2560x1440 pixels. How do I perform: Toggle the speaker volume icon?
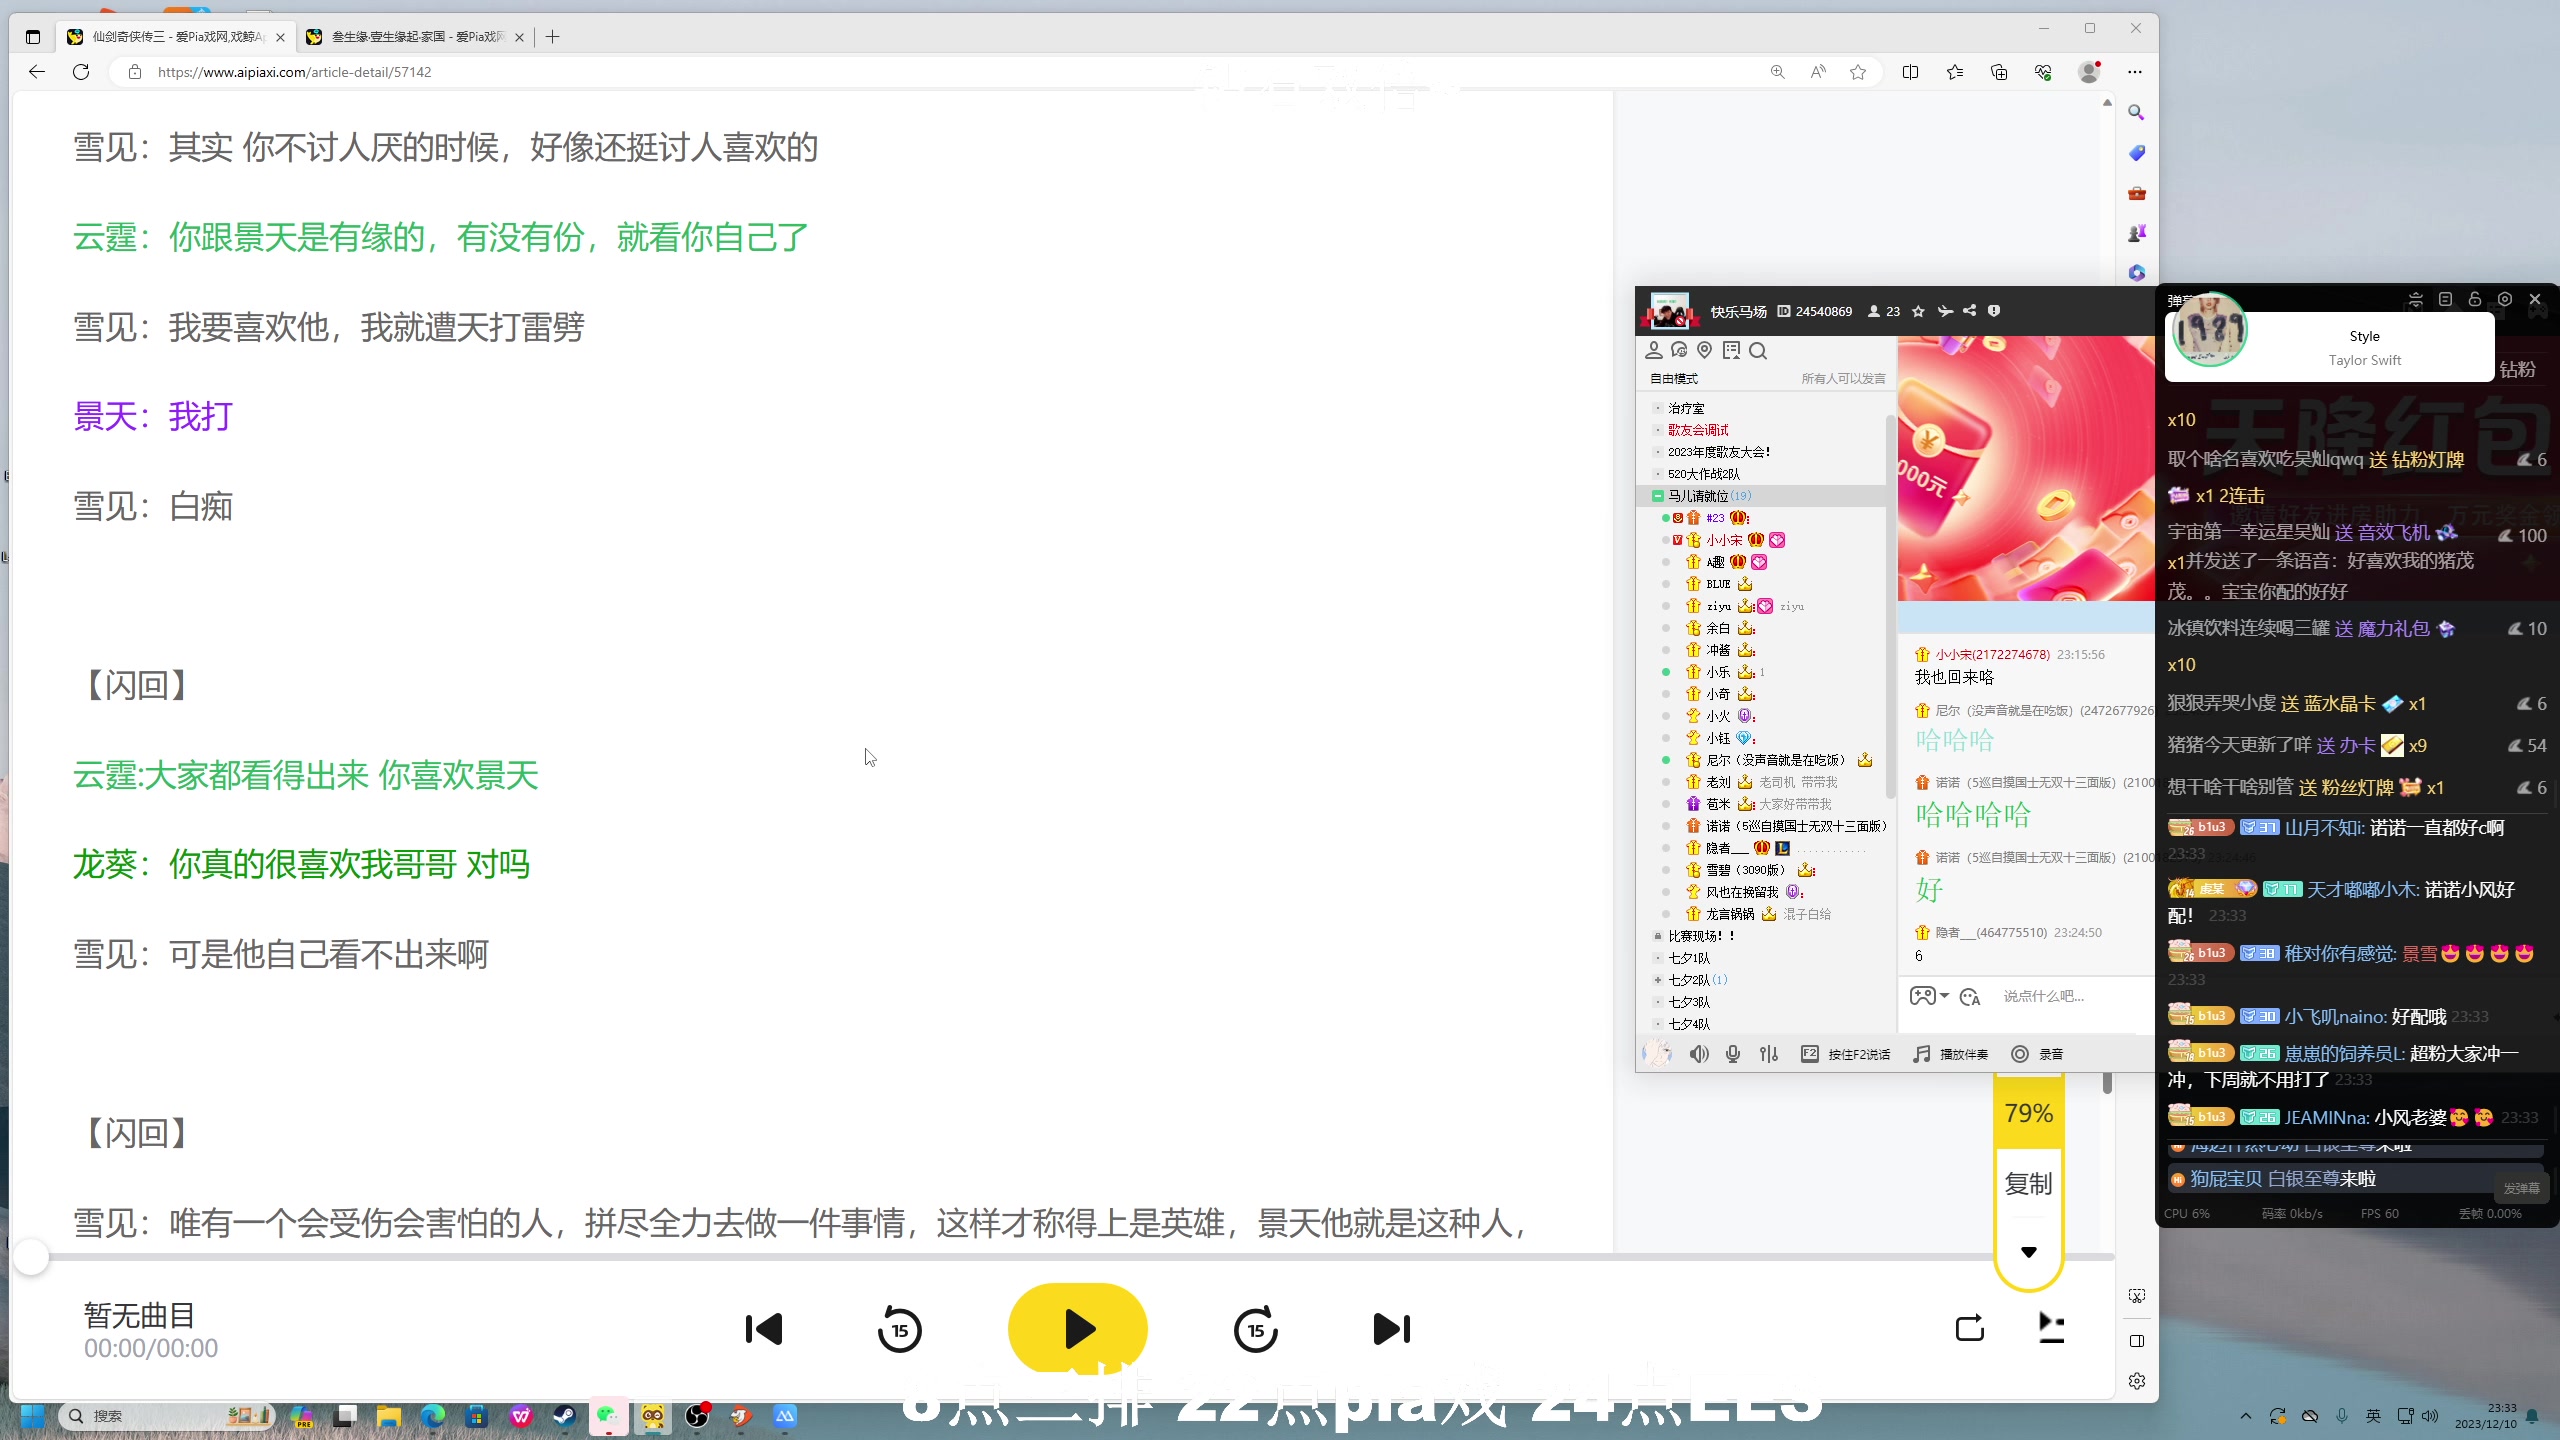(1698, 1056)
